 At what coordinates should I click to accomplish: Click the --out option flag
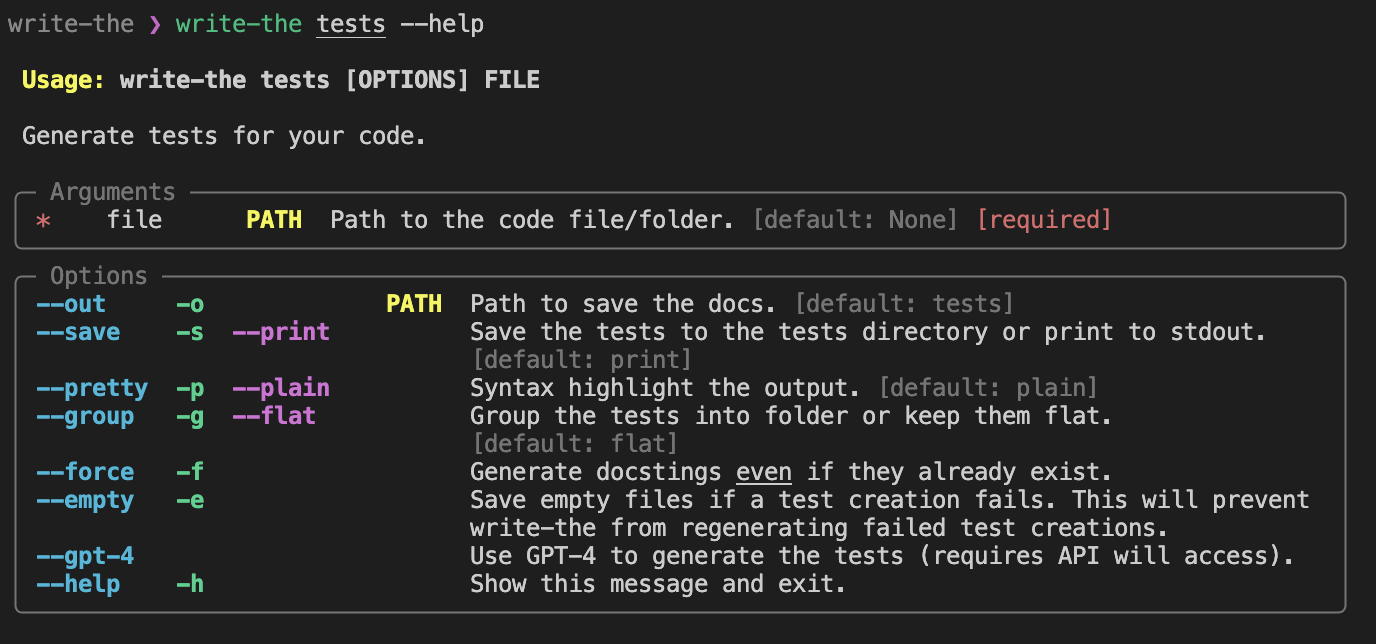click(70, 304)
